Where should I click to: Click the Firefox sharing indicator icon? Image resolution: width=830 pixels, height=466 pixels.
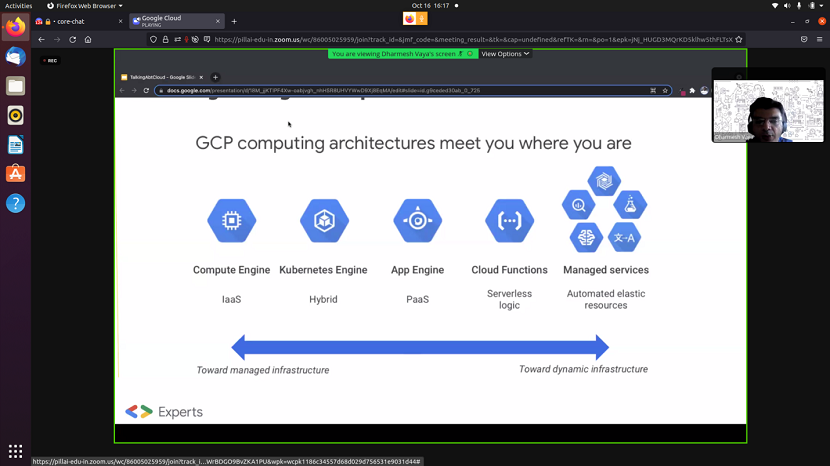(409, 19)
